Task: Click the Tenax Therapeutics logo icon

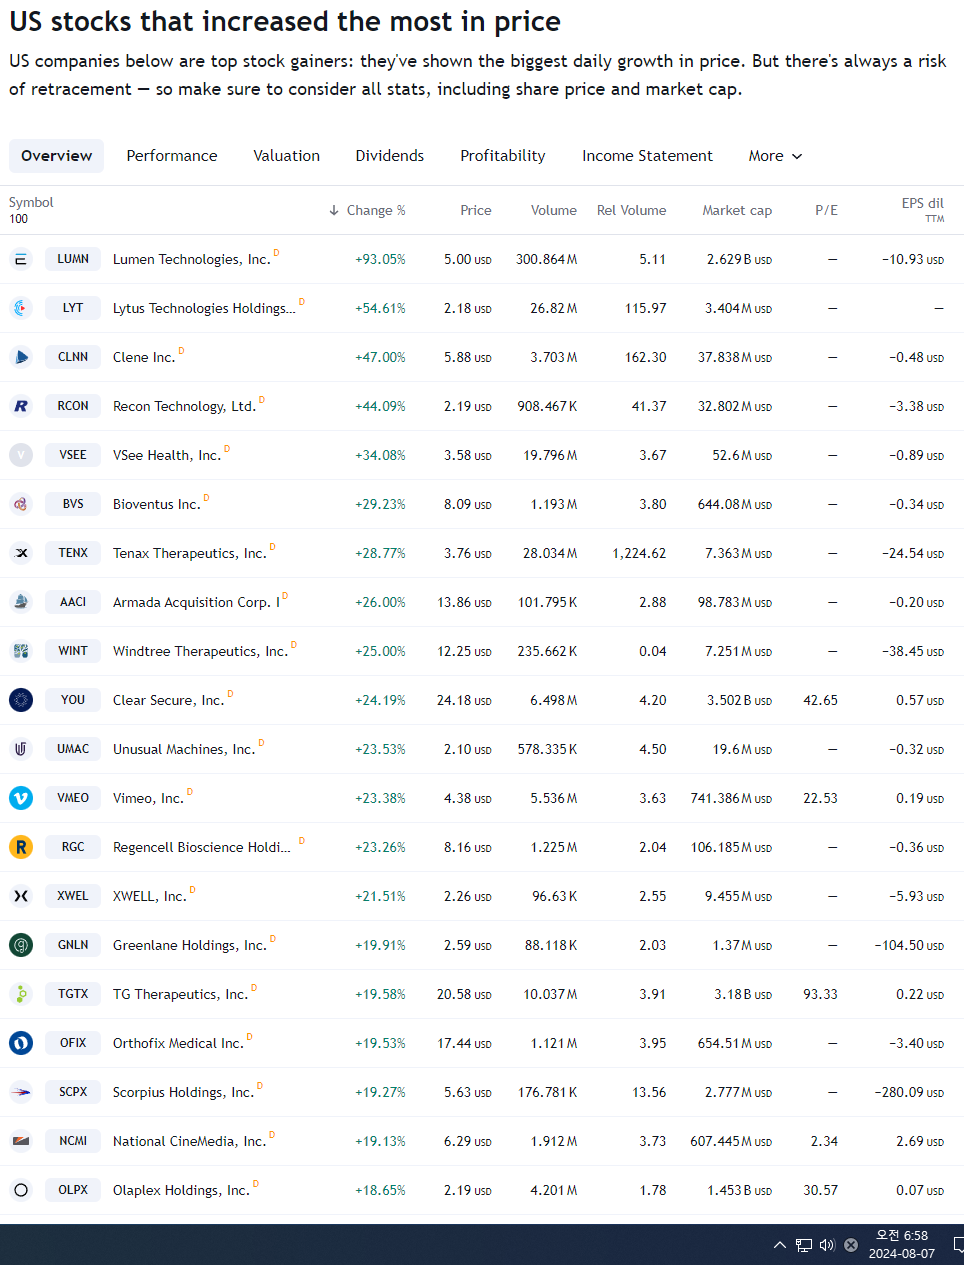Action: [x=21, y=553]
